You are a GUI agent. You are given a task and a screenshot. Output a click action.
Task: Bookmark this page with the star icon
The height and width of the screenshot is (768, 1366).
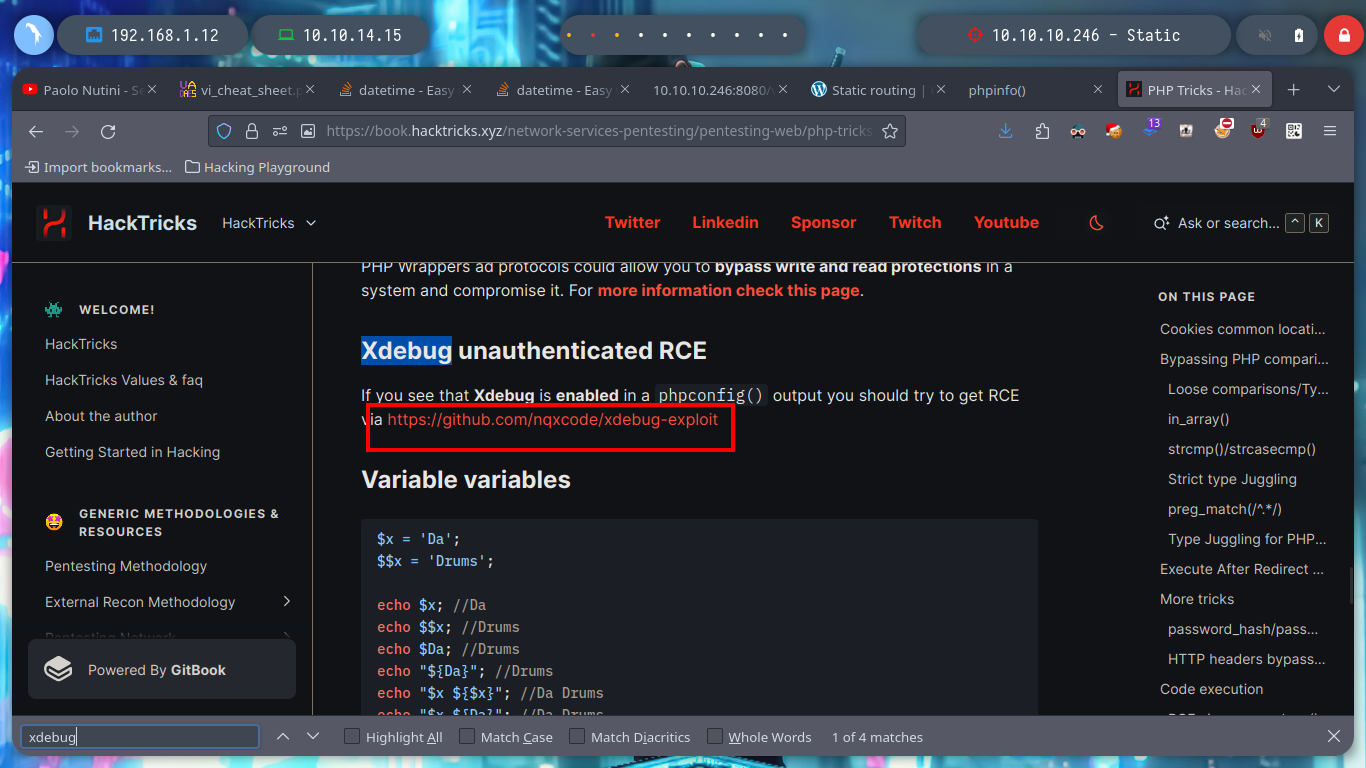click(x=889, y=131)
